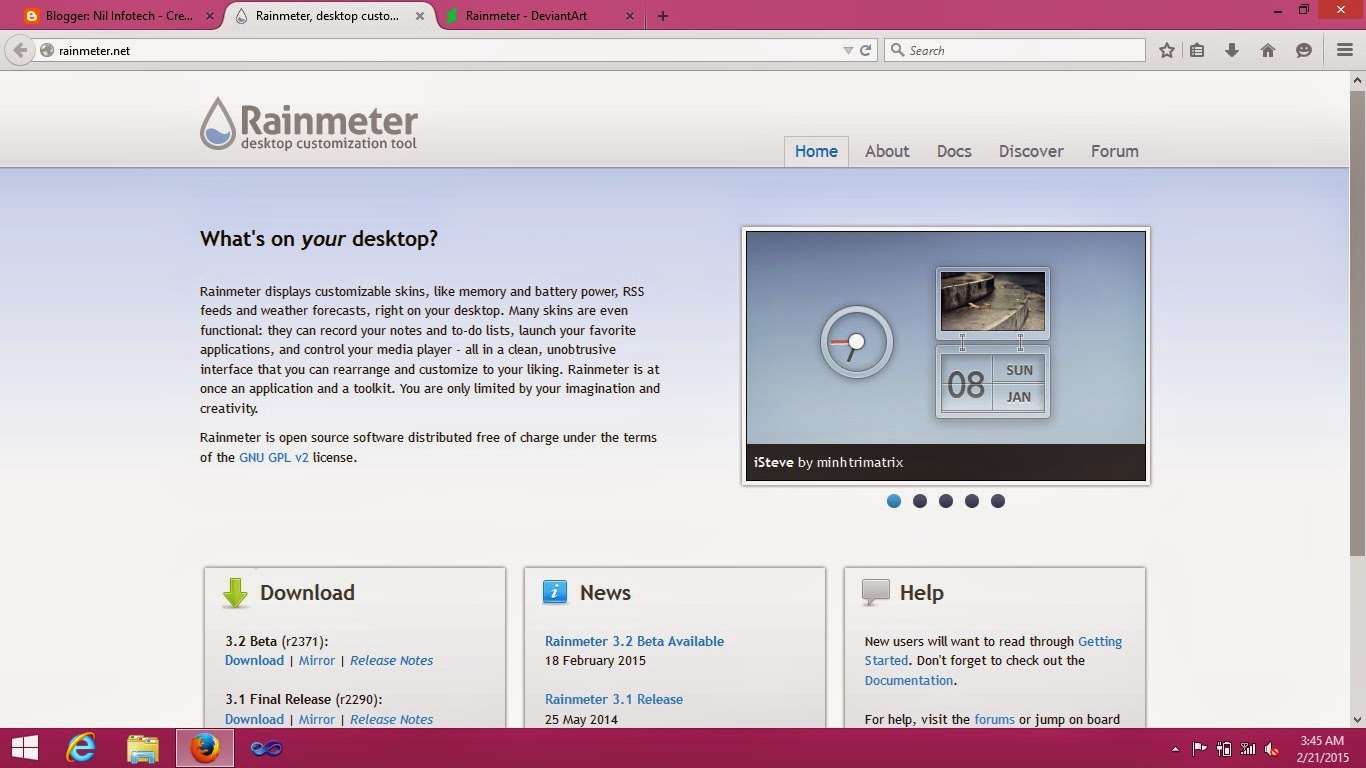Expand the search dropdown arrow in address bar
This screenshot has height=768, width=1366.
coord(847,49)
